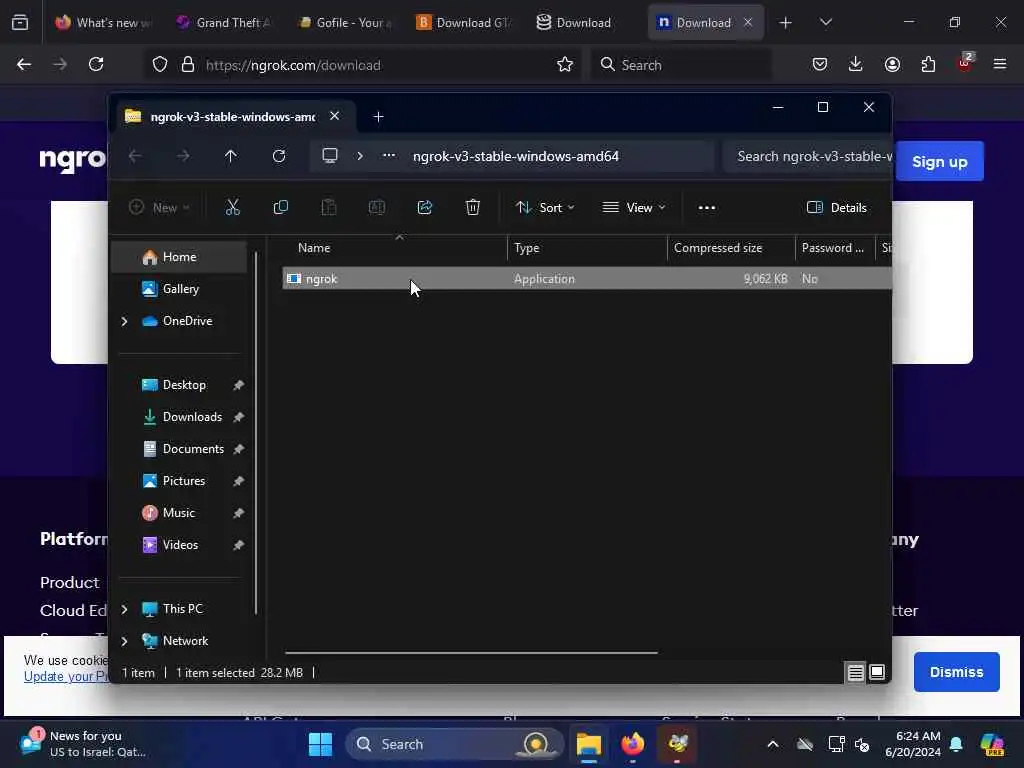Click the Firefox URL address bar
Image resolution: width=1024 pixels, height=768 pixels.
363,65
